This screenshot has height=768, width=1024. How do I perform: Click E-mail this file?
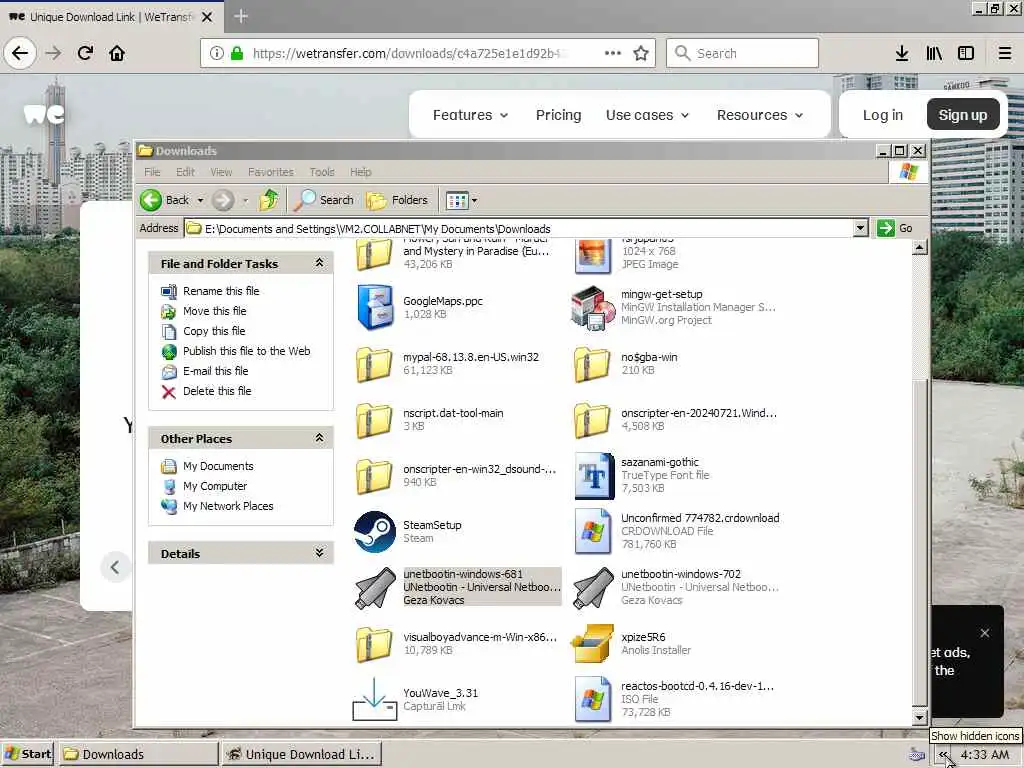(216, 371)
